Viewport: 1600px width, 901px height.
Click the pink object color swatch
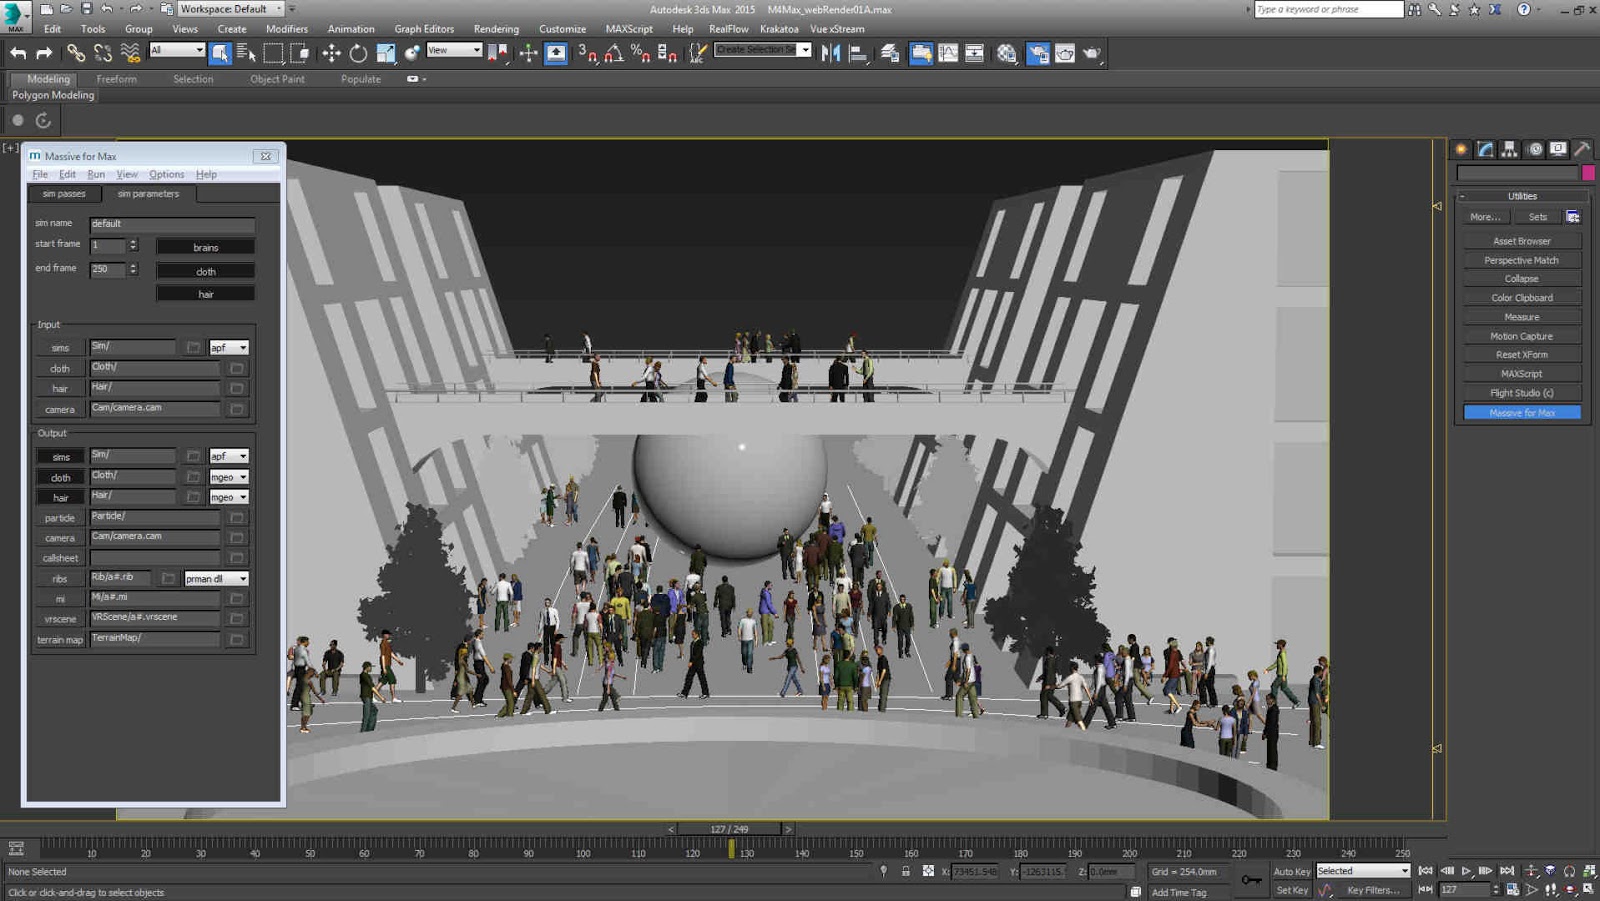pos(1588,173)
